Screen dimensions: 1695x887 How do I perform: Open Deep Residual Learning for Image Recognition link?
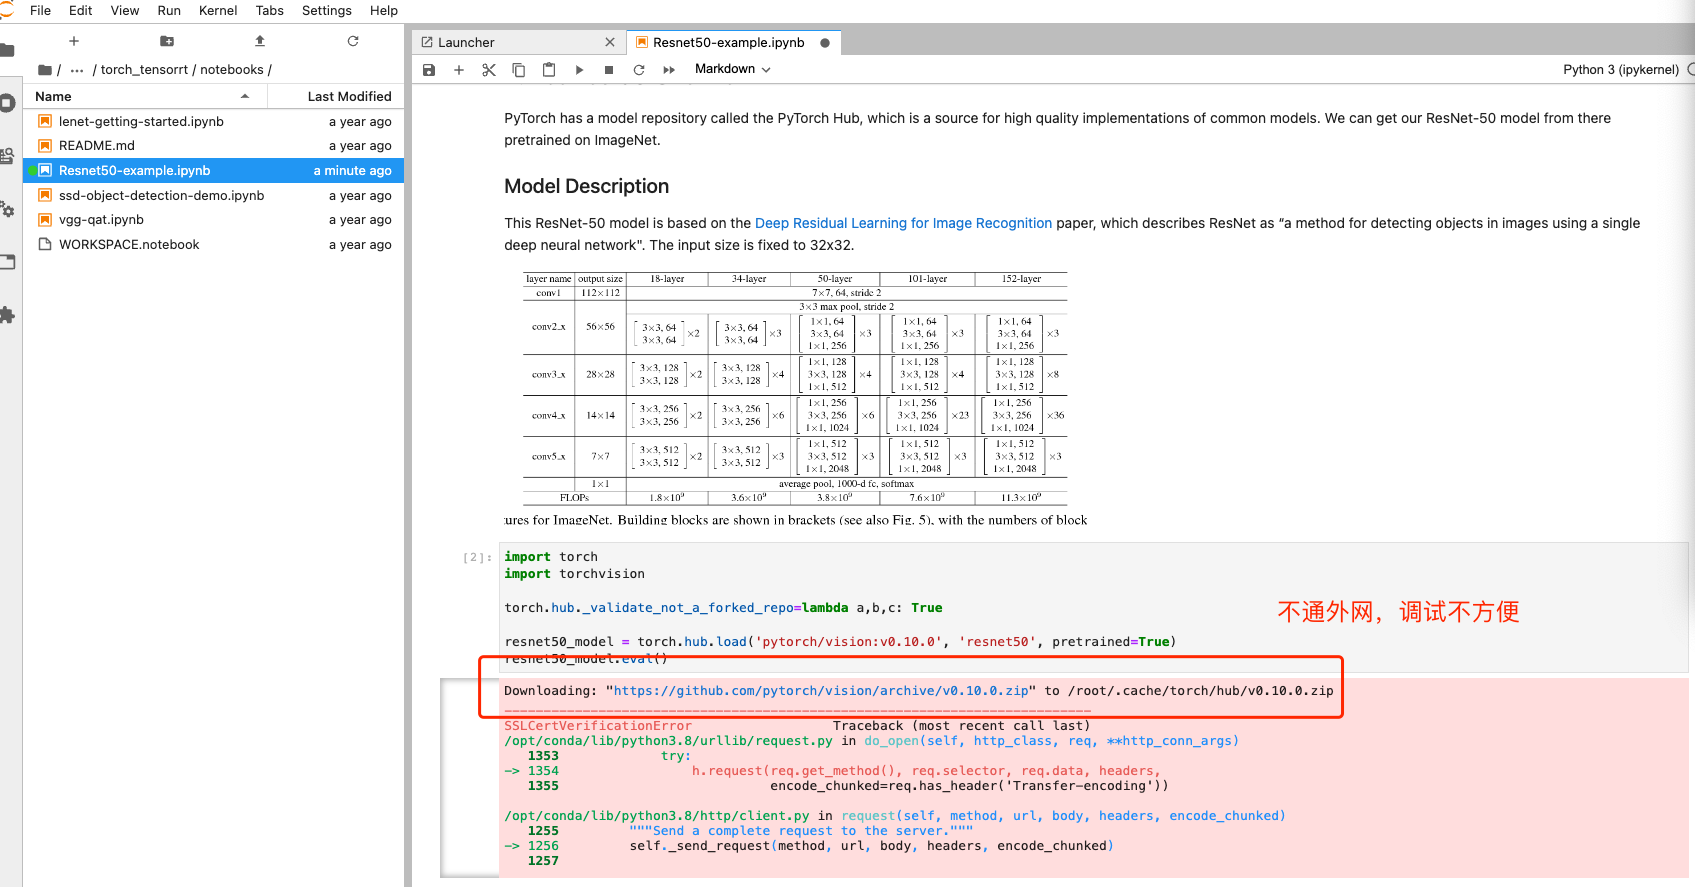coord(903,223)
